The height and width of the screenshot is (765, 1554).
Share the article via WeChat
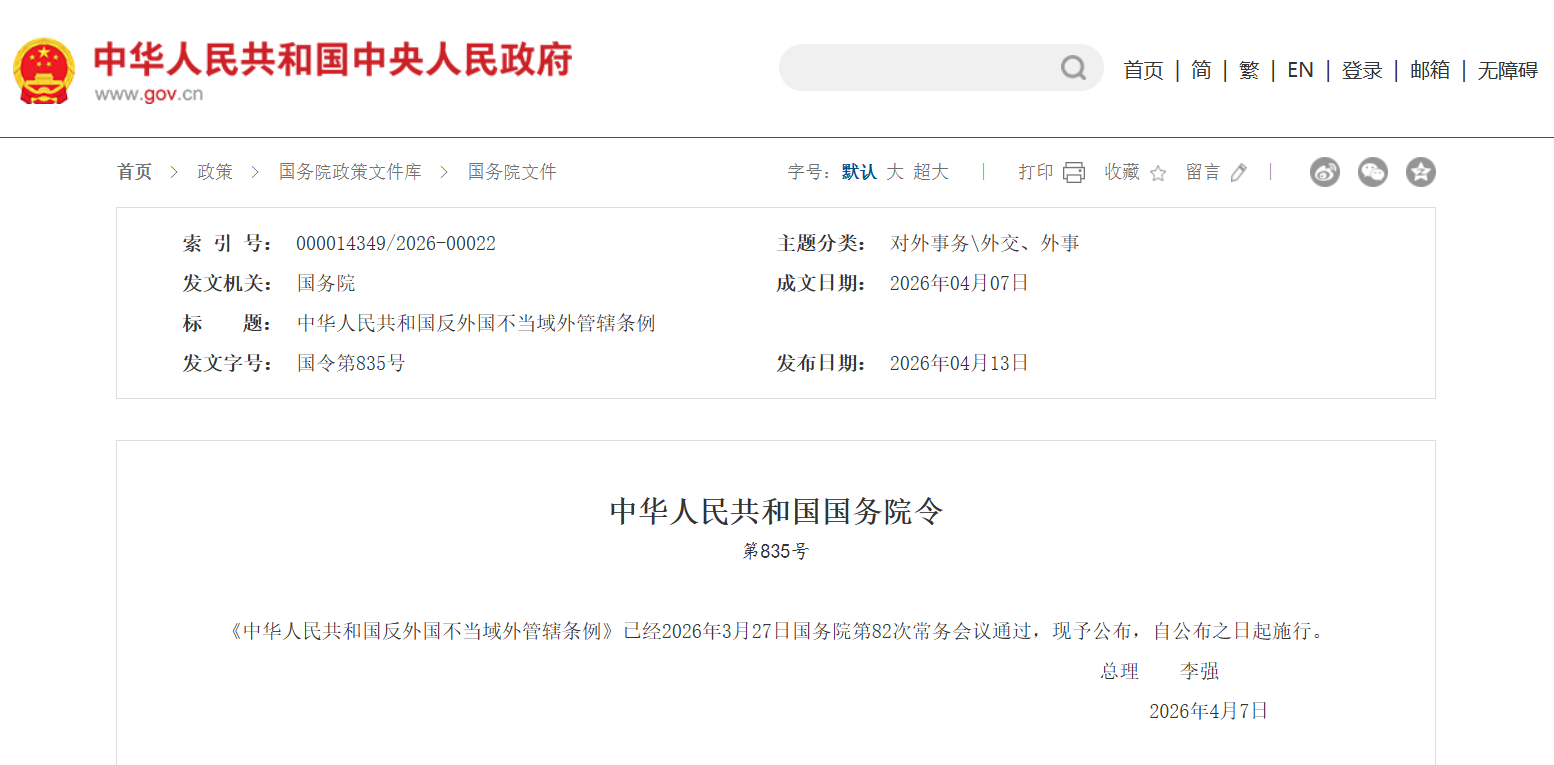(x=1372, y=172)
